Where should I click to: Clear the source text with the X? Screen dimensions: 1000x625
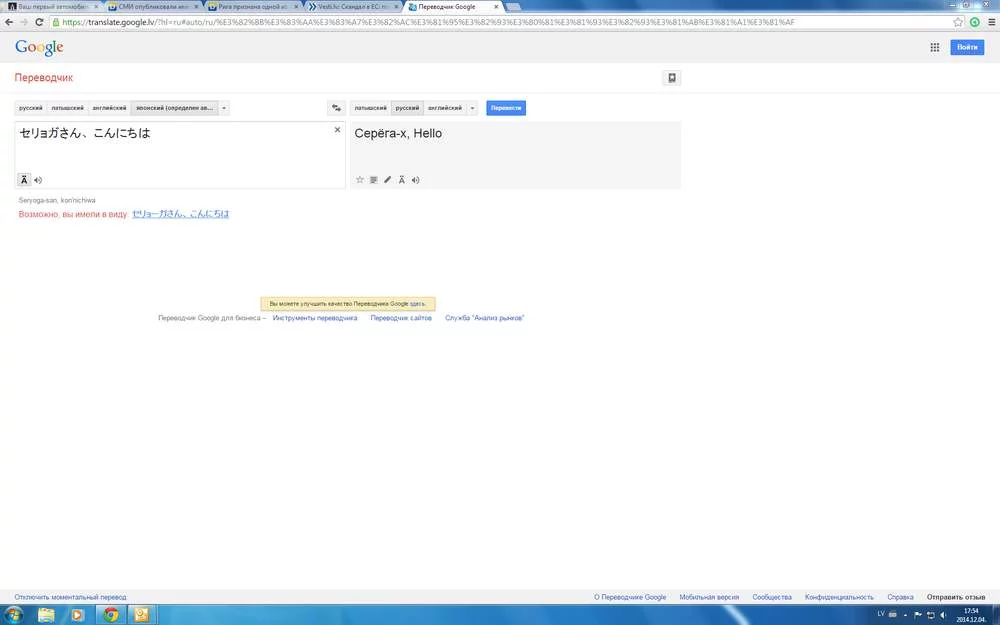point(337,130)
